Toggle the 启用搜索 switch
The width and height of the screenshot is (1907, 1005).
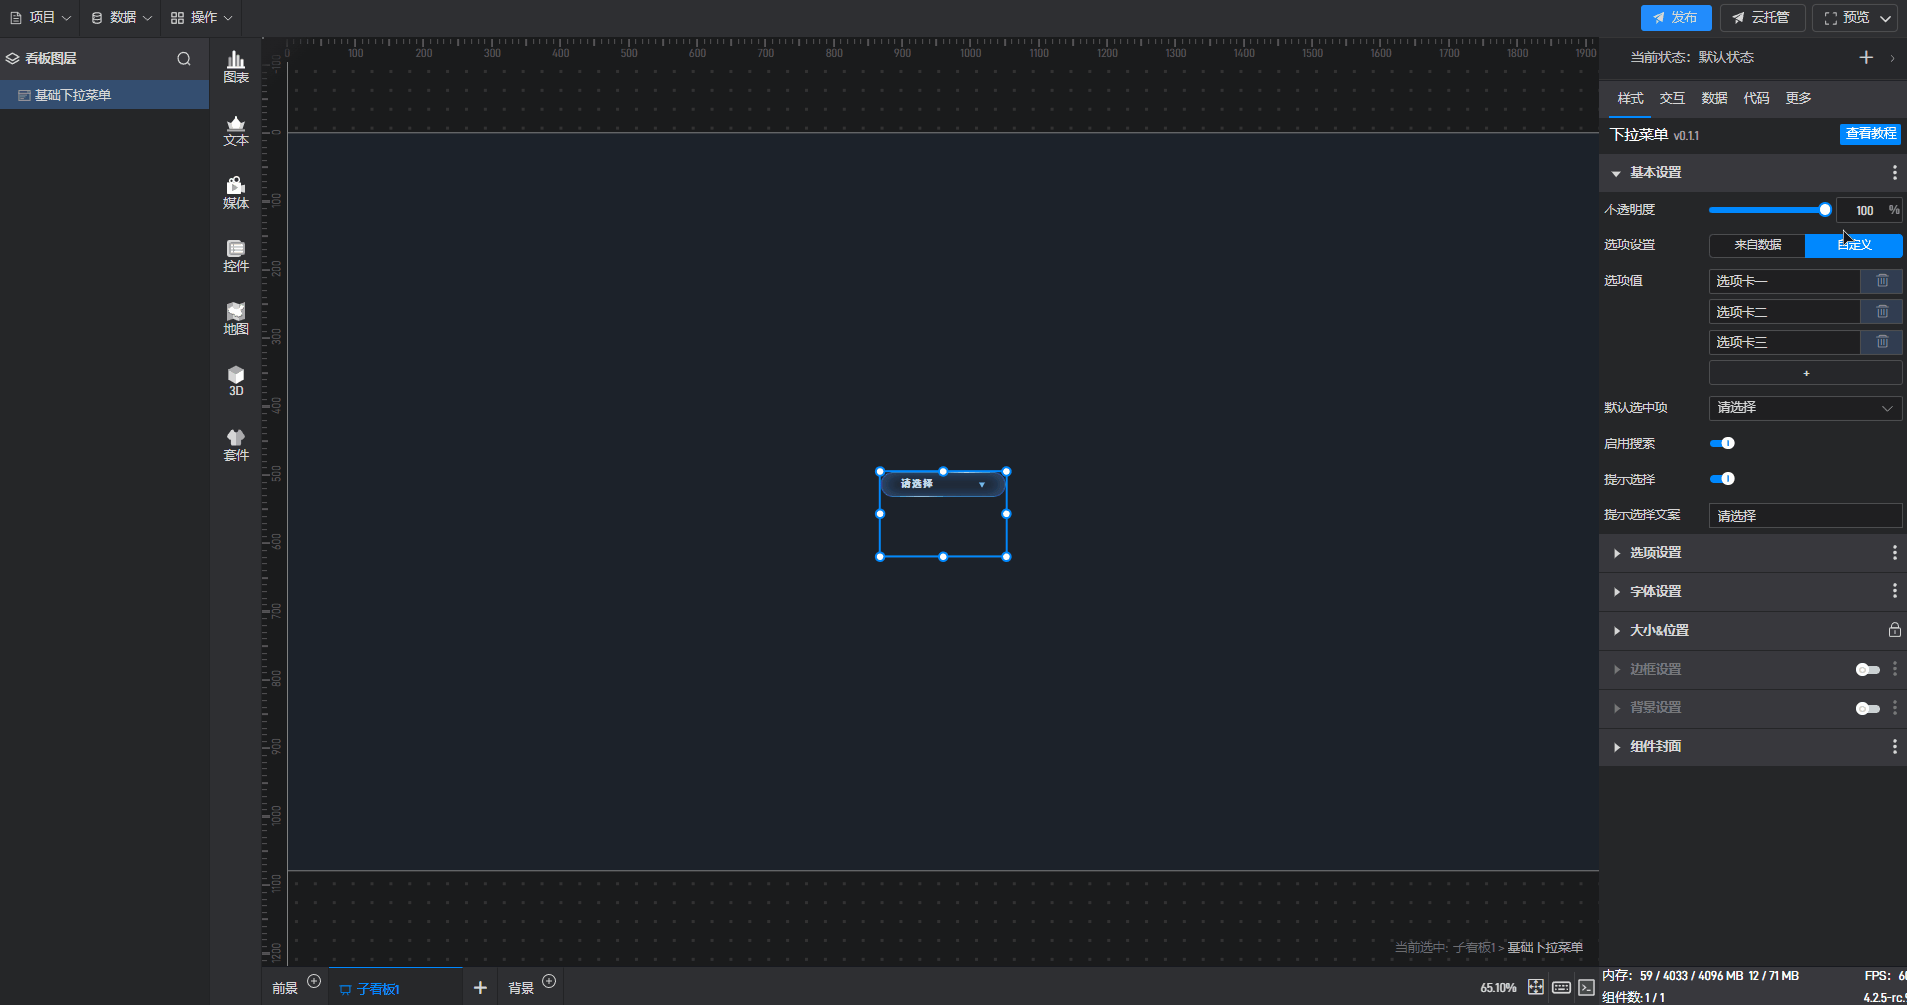coord(1722,443)
